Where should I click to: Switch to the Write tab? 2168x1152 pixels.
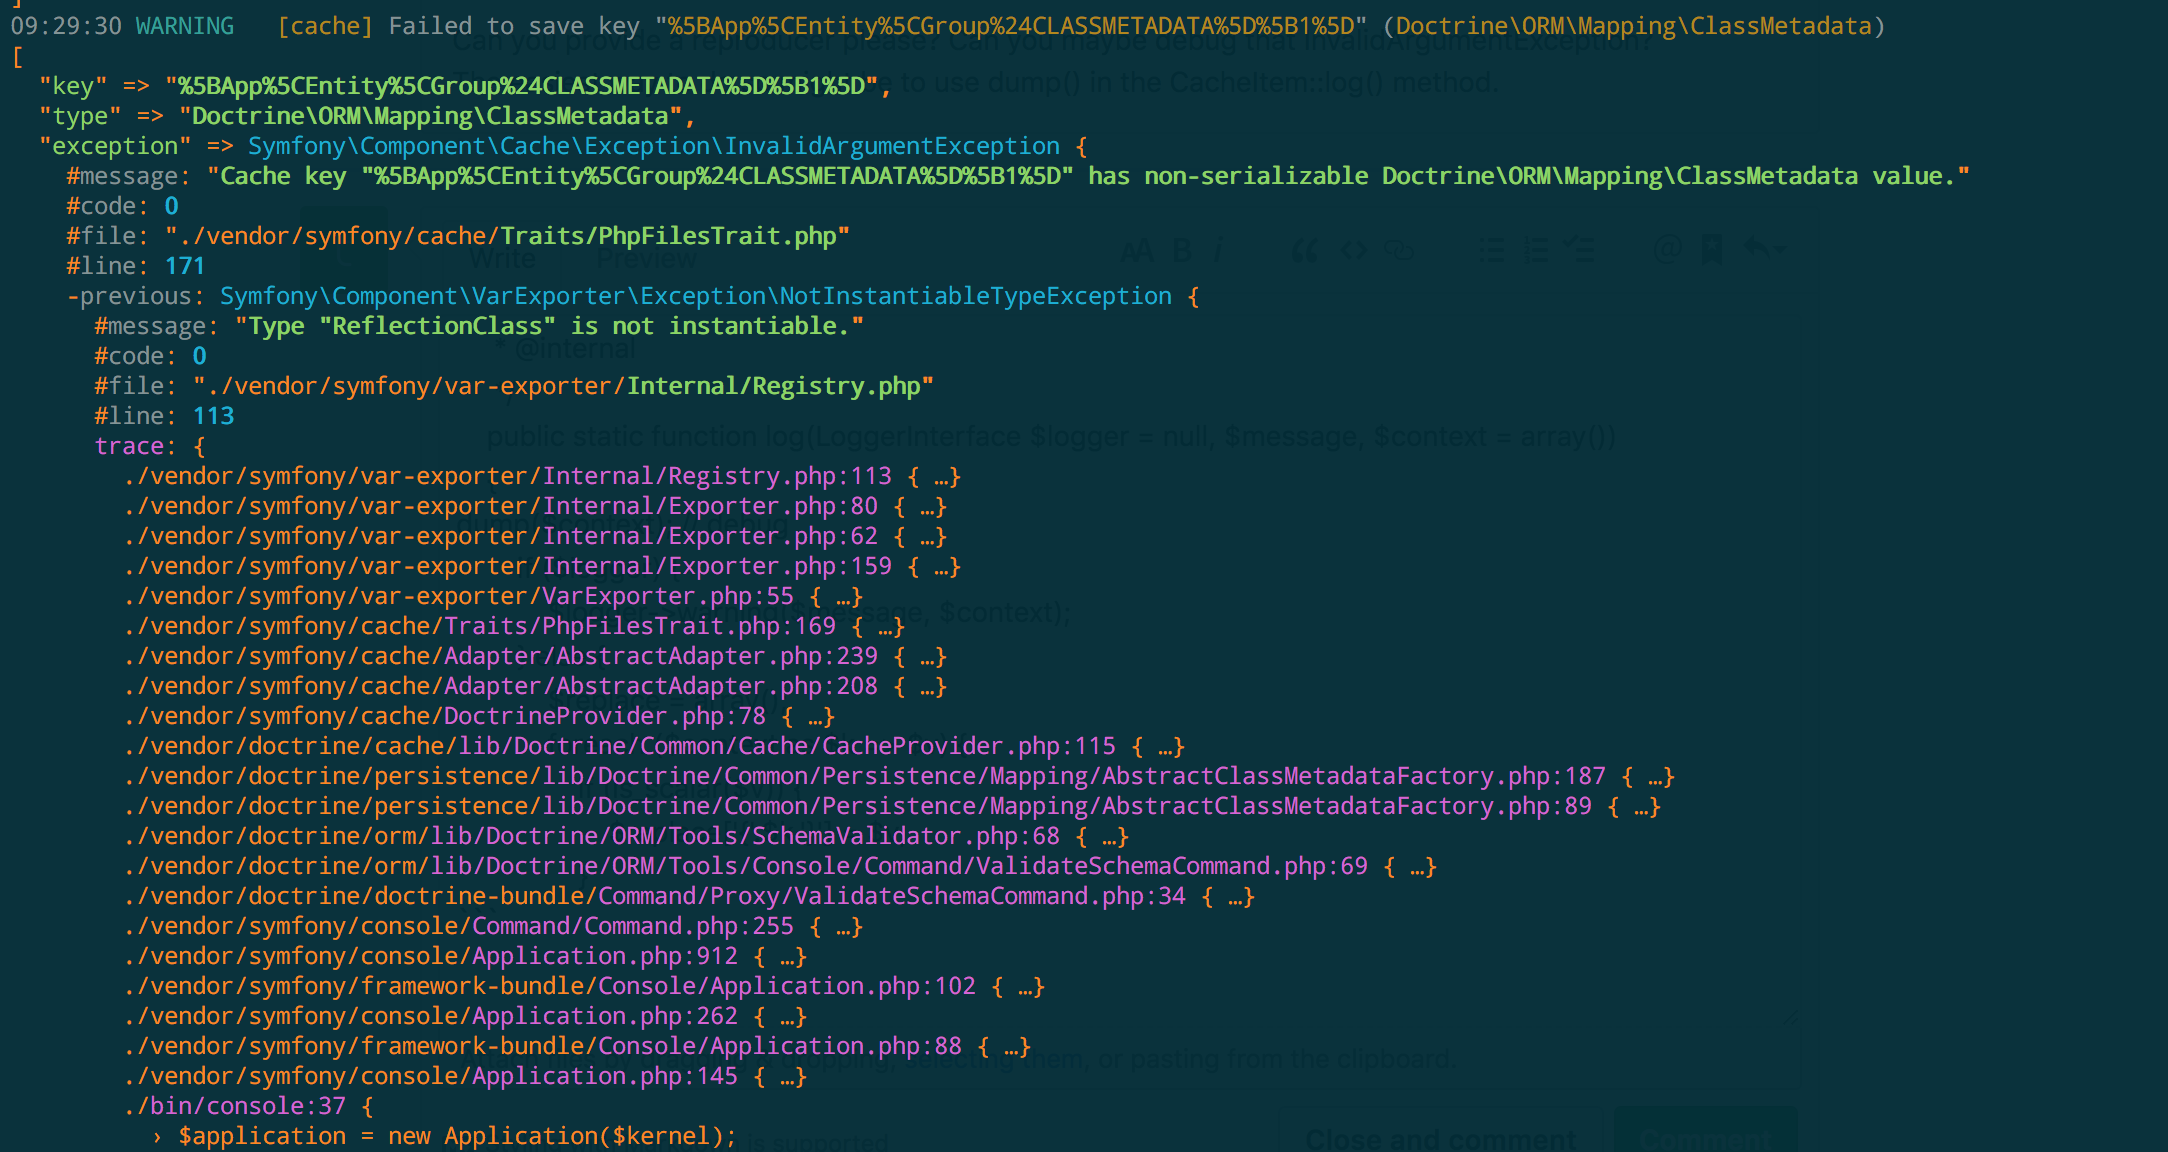coord(502,259)
